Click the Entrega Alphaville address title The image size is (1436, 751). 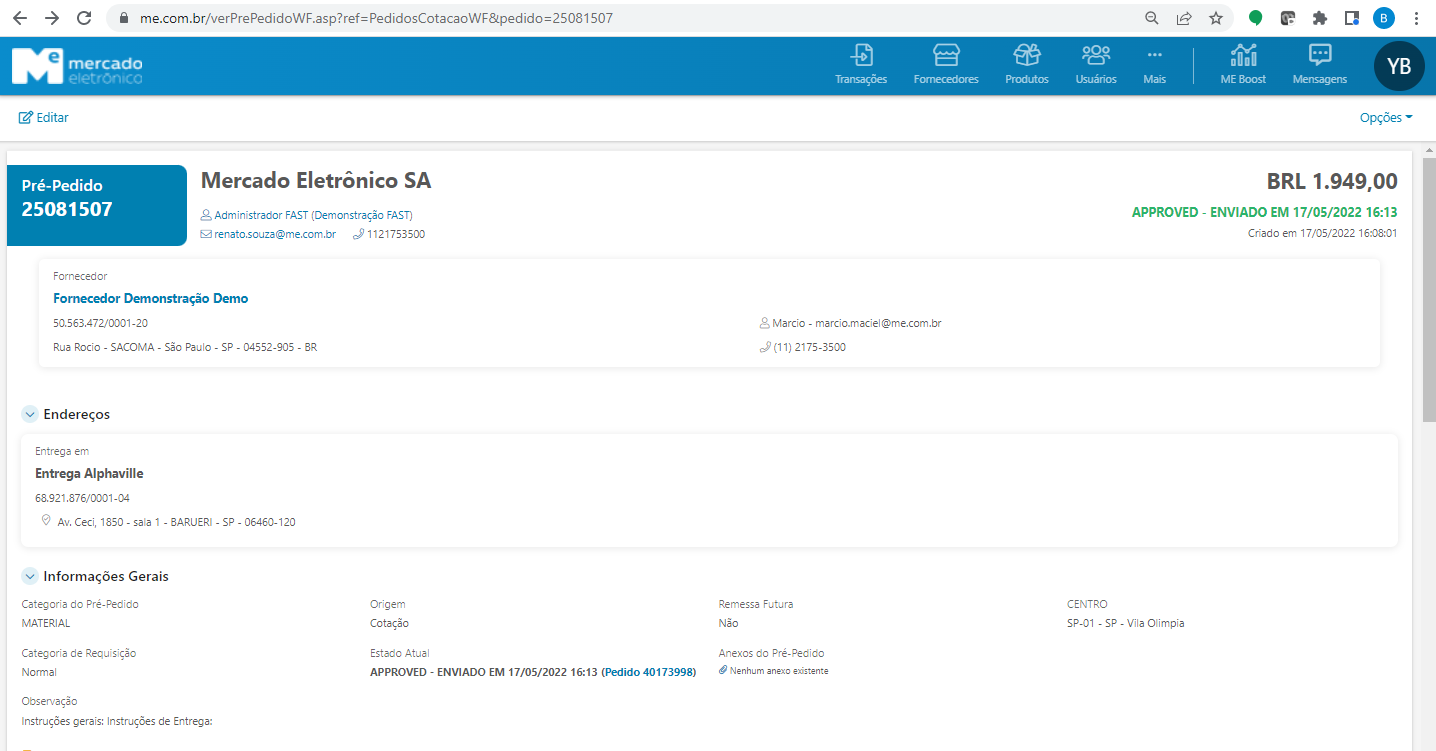(x=89, y=473)
